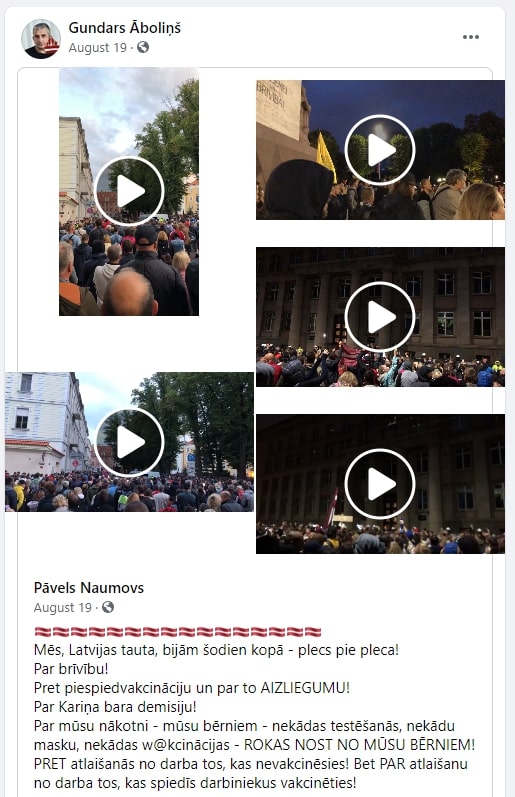Open Pāvels Naumovs profile link
The height and width of the screenshot is (797, 515).
(89, 588)
